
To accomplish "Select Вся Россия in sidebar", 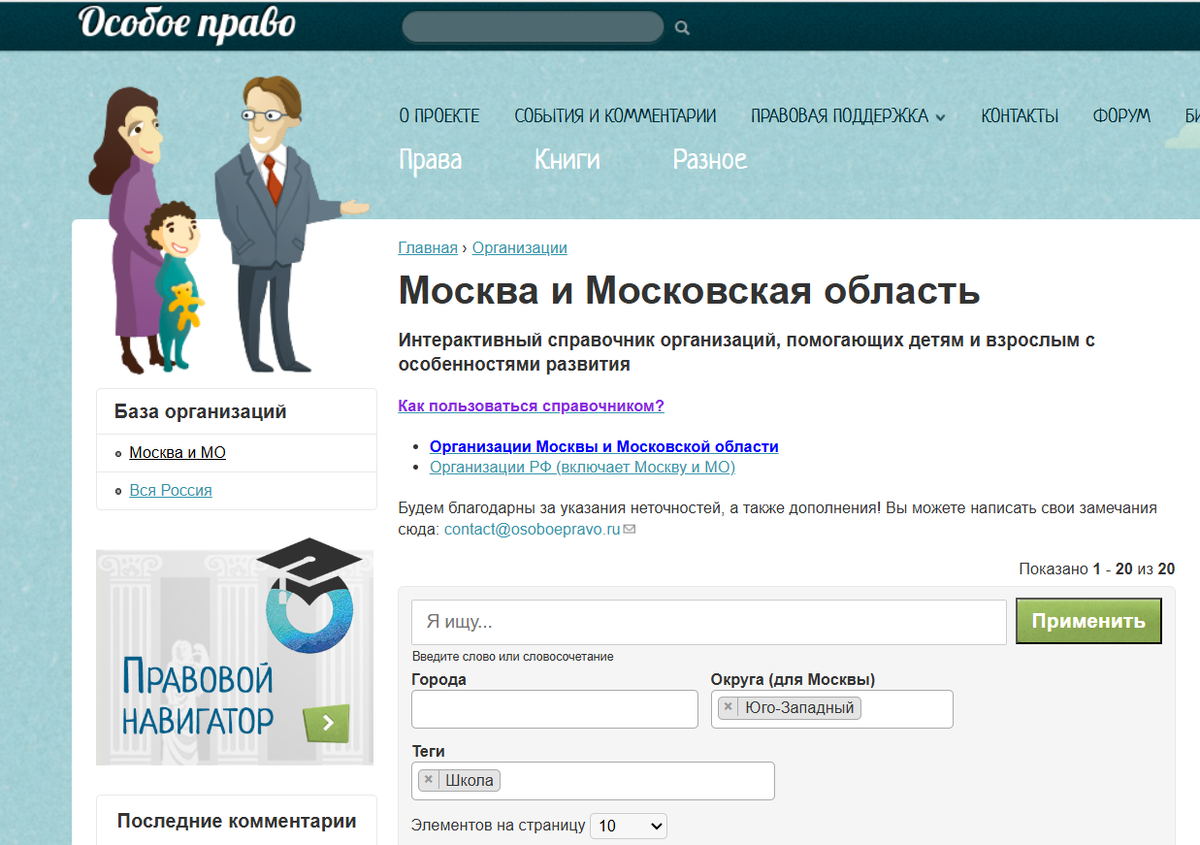I will tap(170, 491).
